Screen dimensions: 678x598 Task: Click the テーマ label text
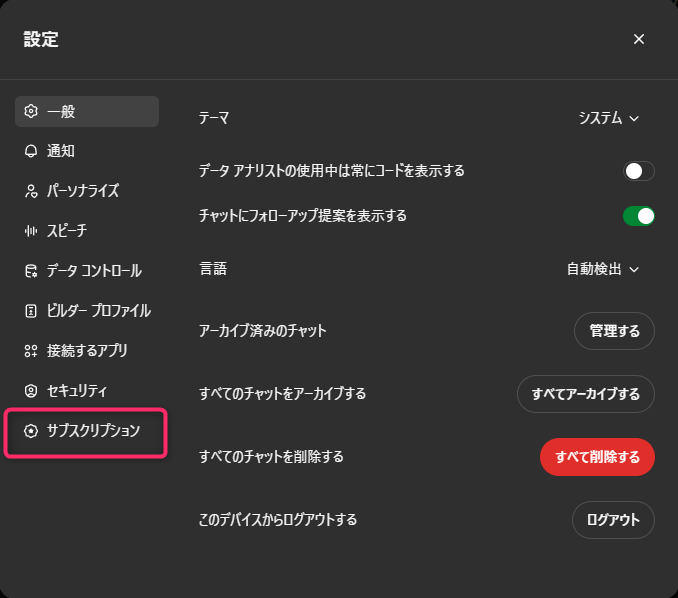click(214, 118)
